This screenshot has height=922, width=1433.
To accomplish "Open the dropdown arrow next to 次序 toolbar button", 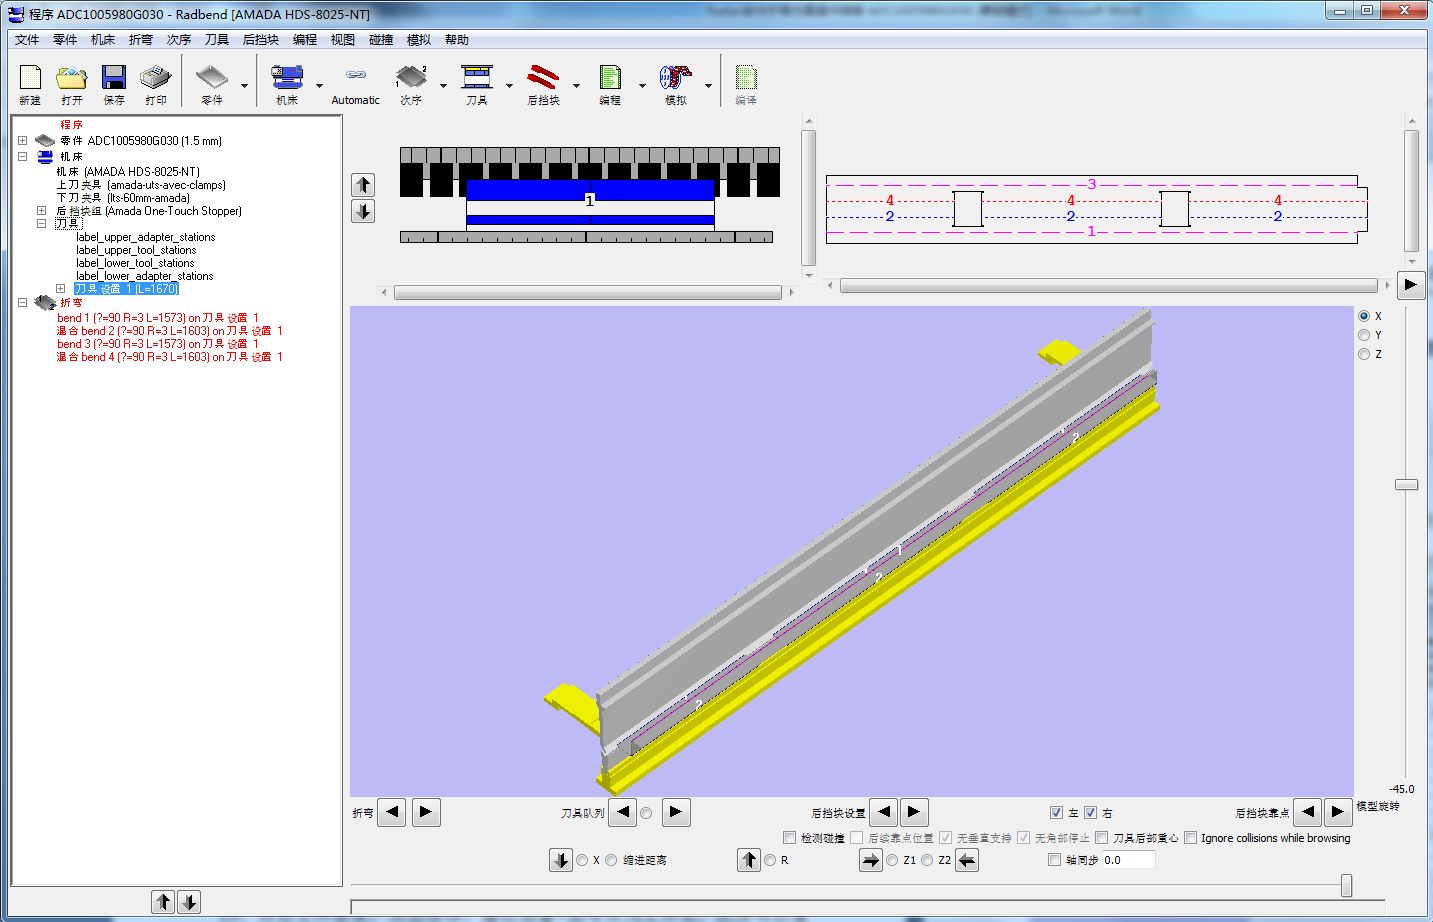I will pos(443,86).
